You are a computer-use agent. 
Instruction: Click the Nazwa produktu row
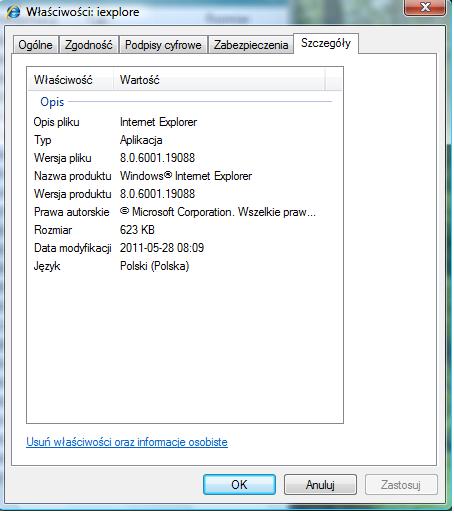(185, 176)
